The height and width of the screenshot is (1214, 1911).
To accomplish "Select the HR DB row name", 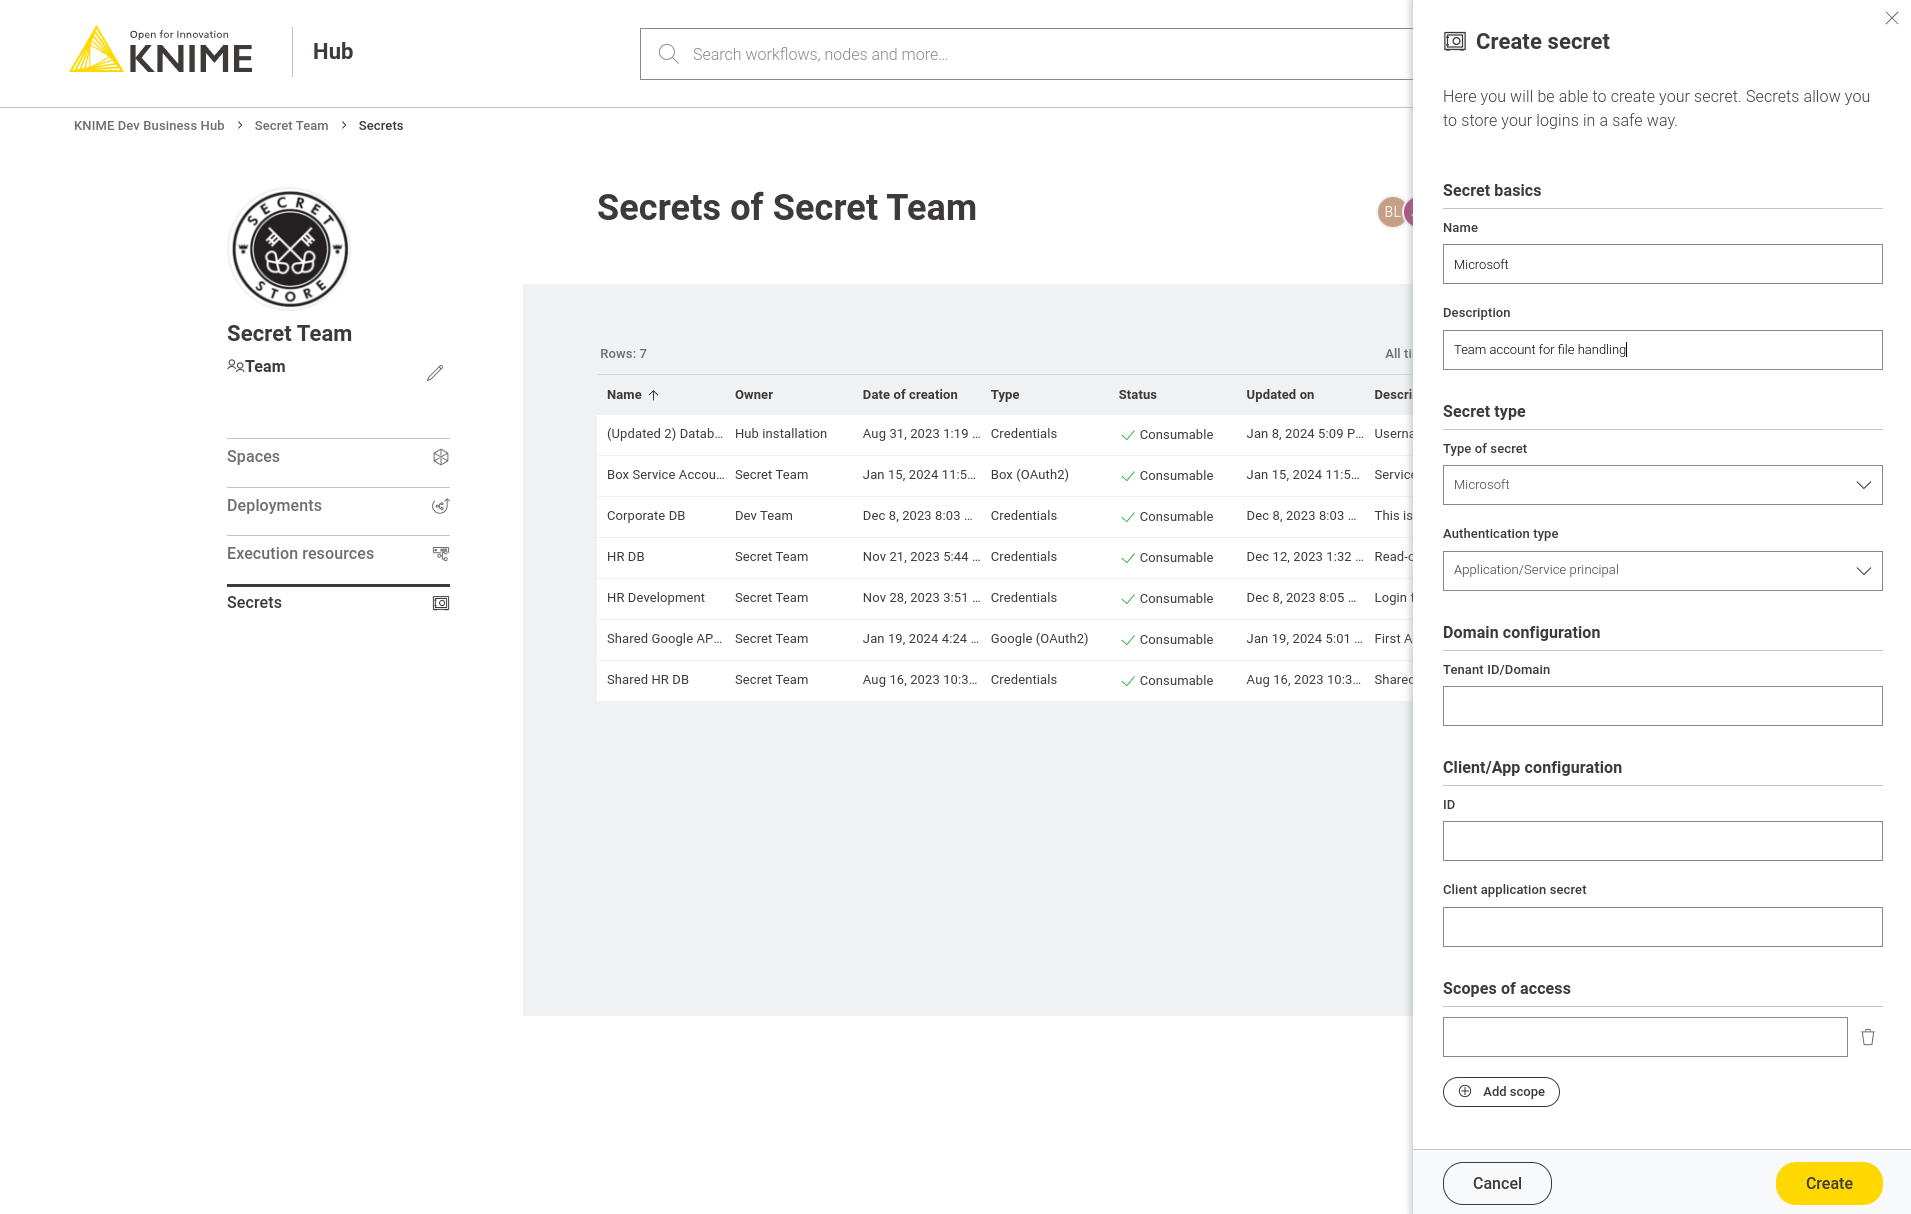I will point(626,557).
